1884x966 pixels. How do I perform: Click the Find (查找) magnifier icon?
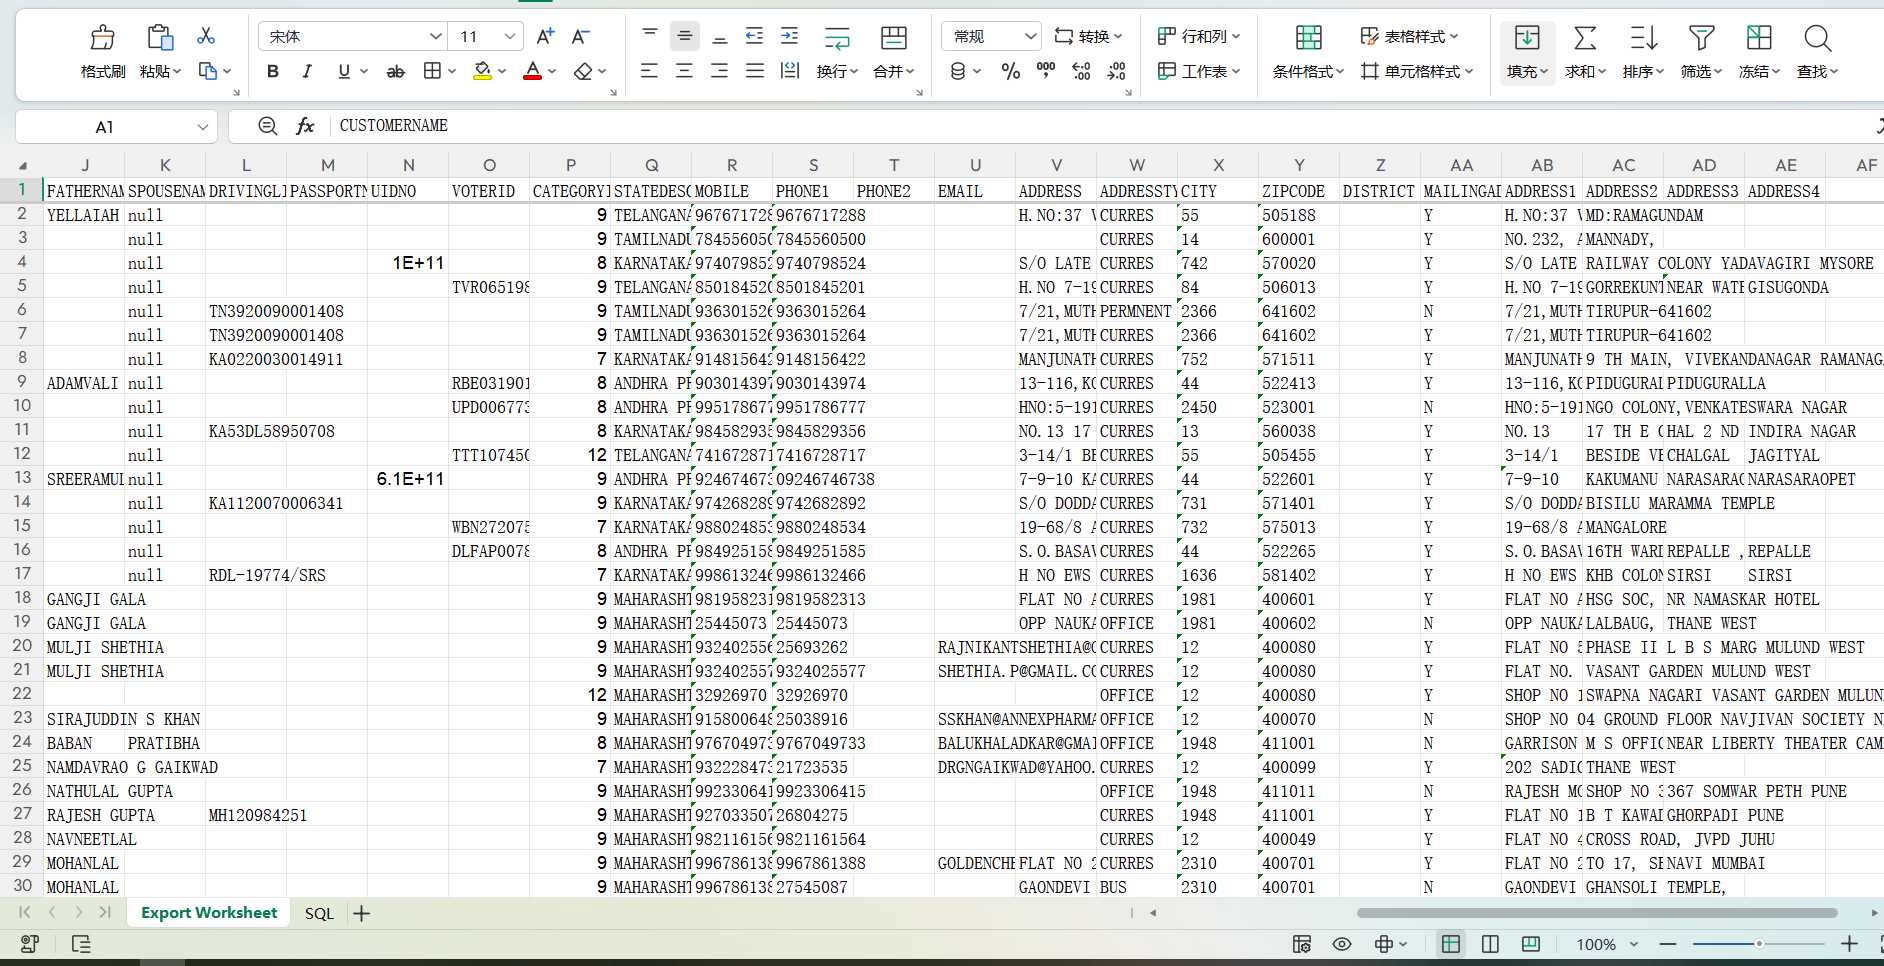(x=1817, y=38)
